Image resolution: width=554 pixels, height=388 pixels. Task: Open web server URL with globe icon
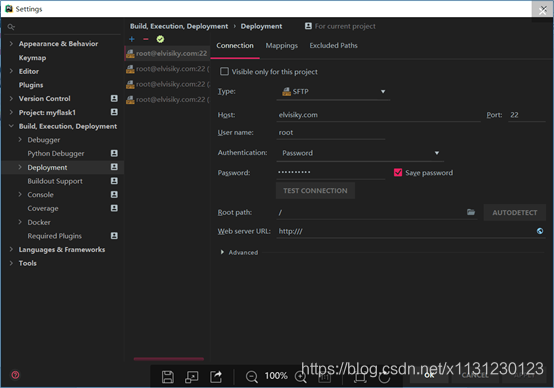click(540, 231)
